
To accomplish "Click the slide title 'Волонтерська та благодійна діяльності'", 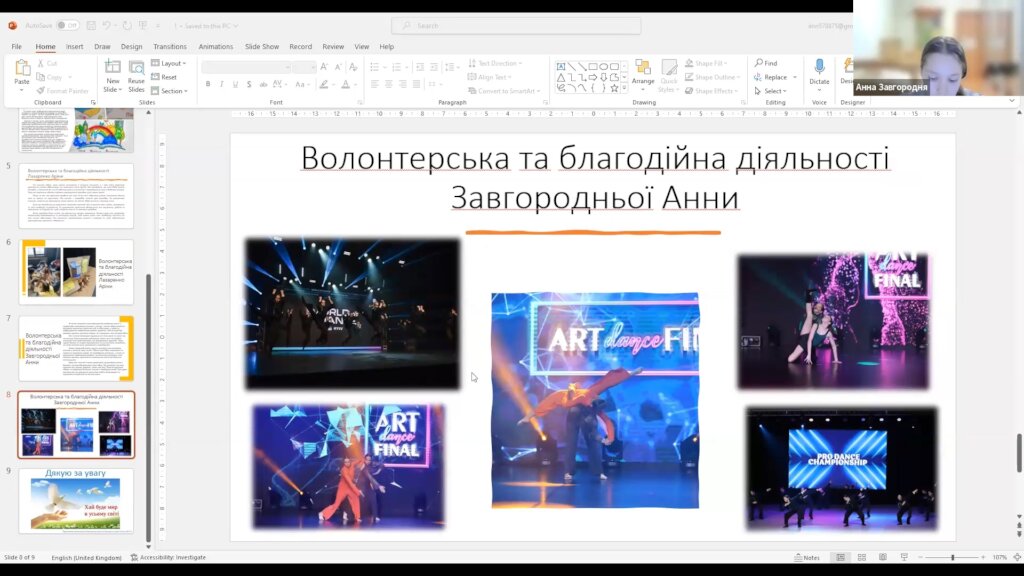I will [x=595, y=158].
